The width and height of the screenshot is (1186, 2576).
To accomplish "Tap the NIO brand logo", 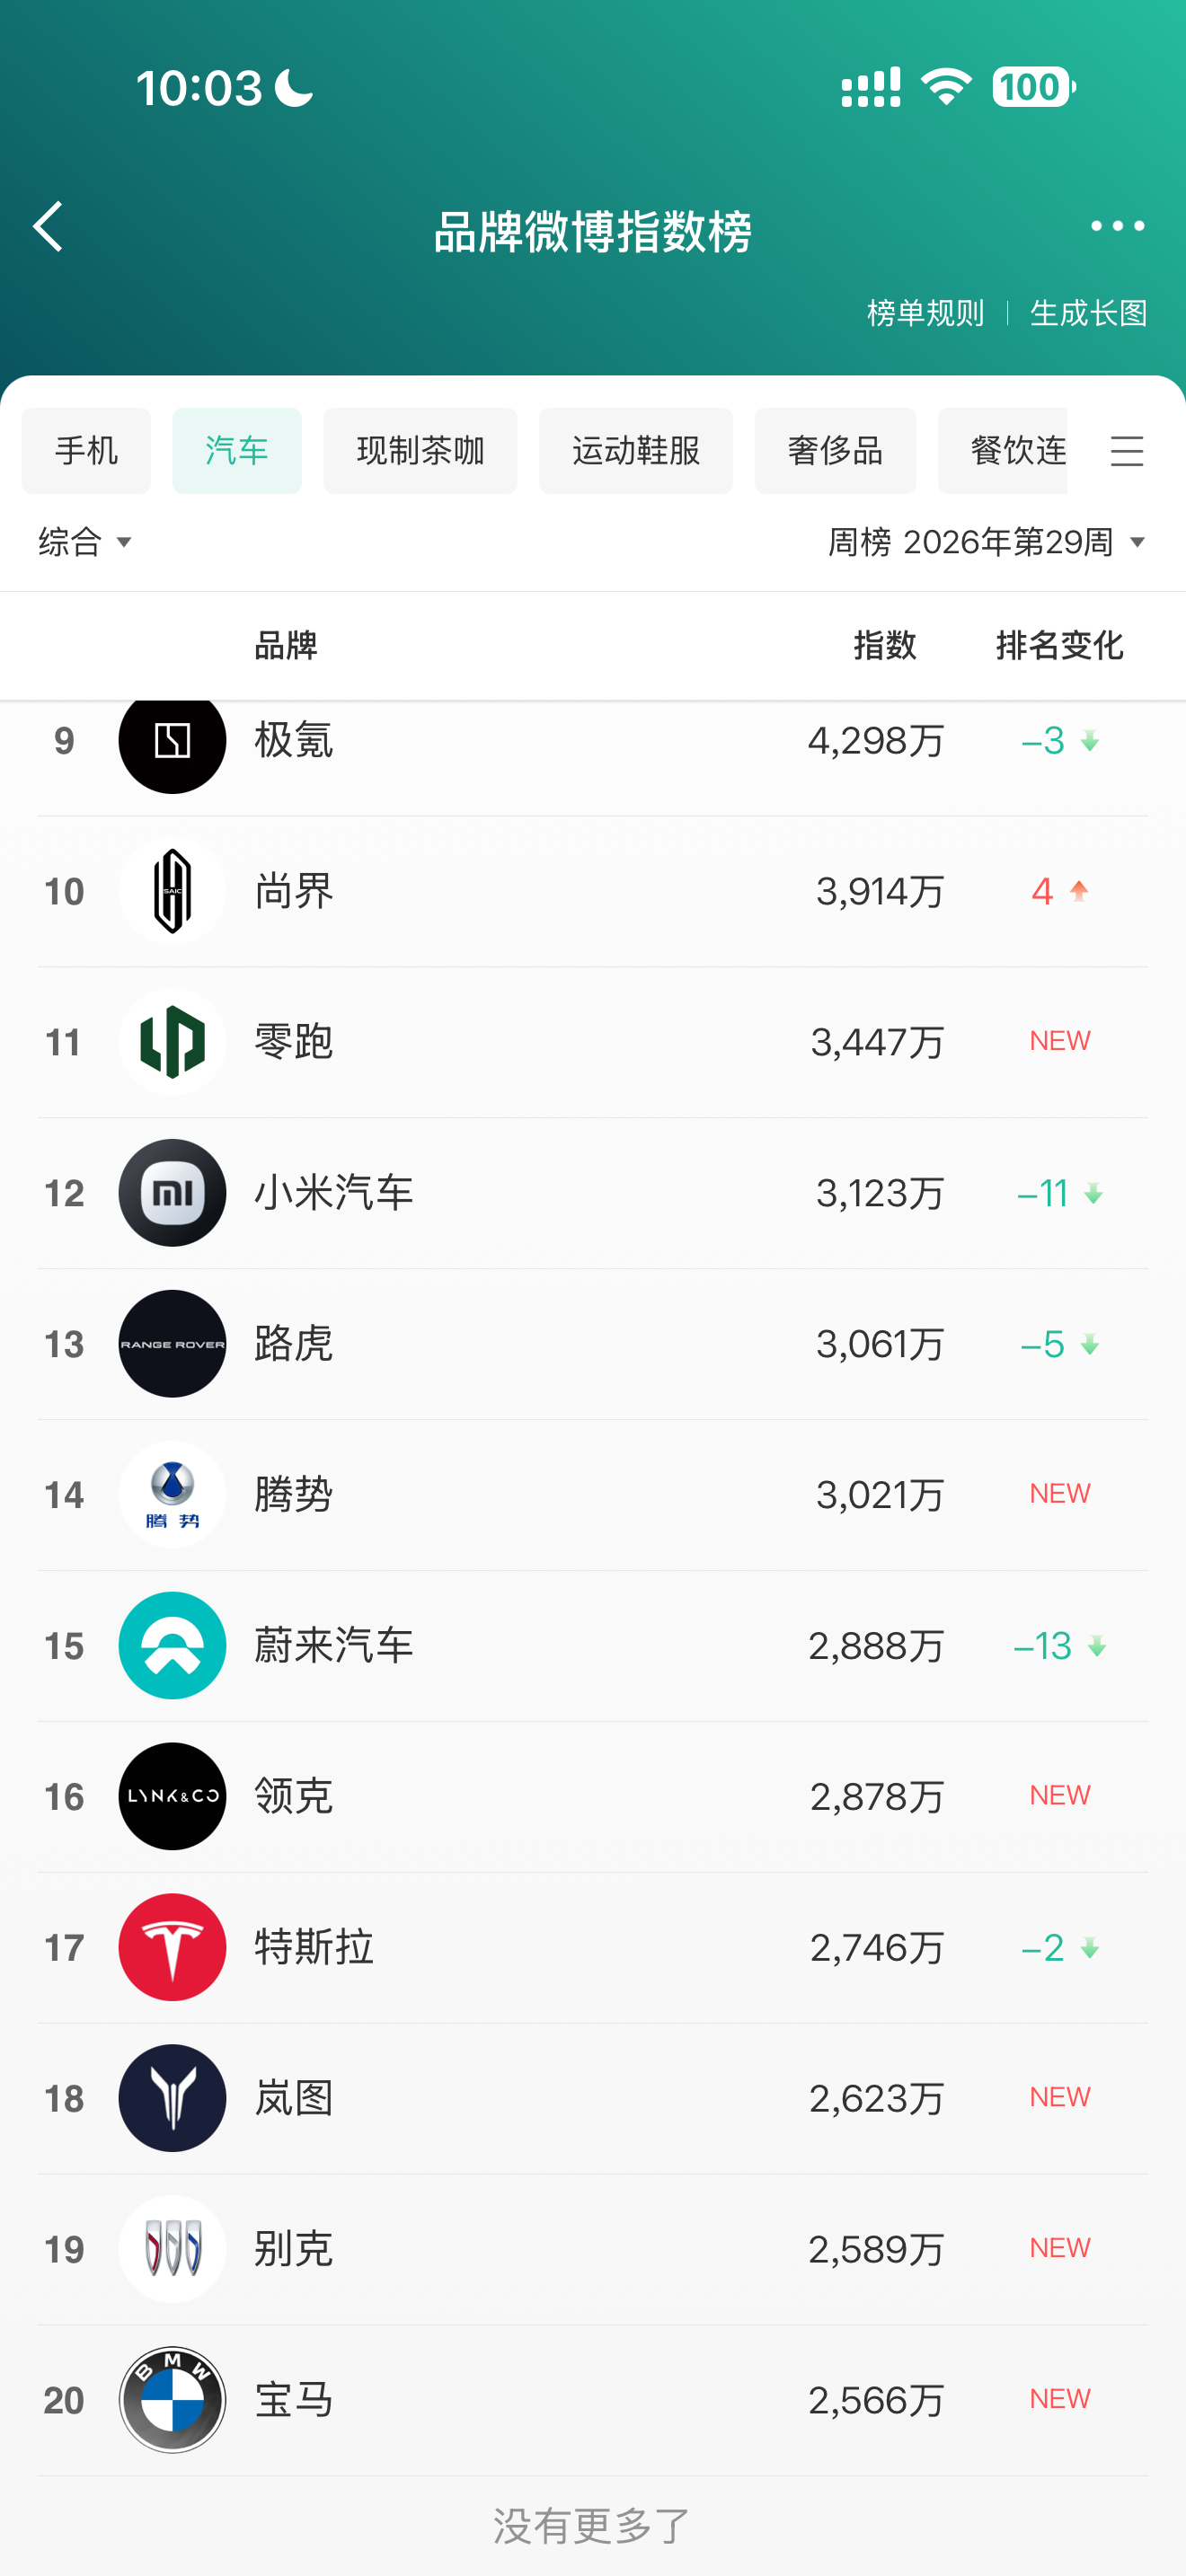I will (x=172, y=1645).
